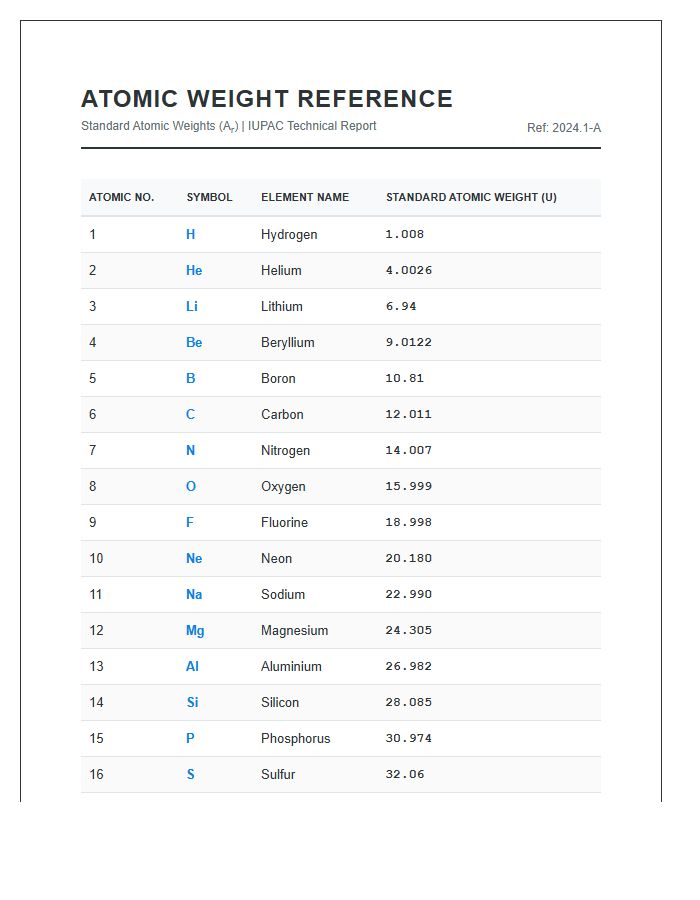
Task: Select the He symbol link
Action: (194, 270)
